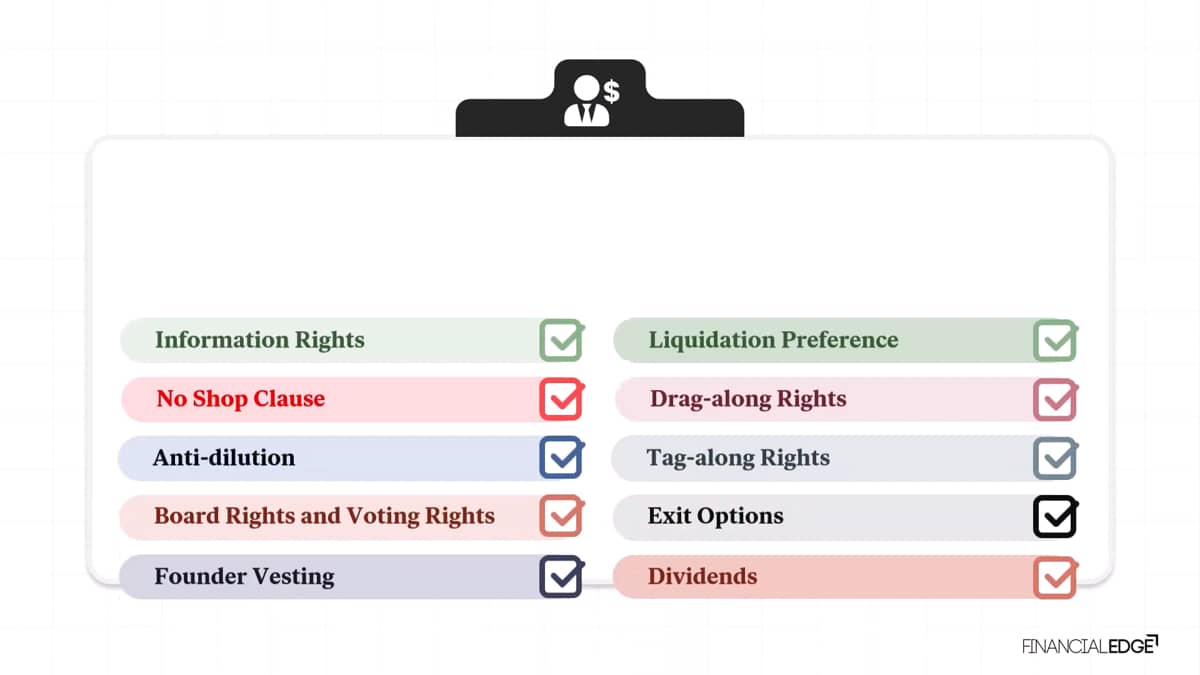Uncheck the Founder Vesting checkbox

tap(561, 576)
